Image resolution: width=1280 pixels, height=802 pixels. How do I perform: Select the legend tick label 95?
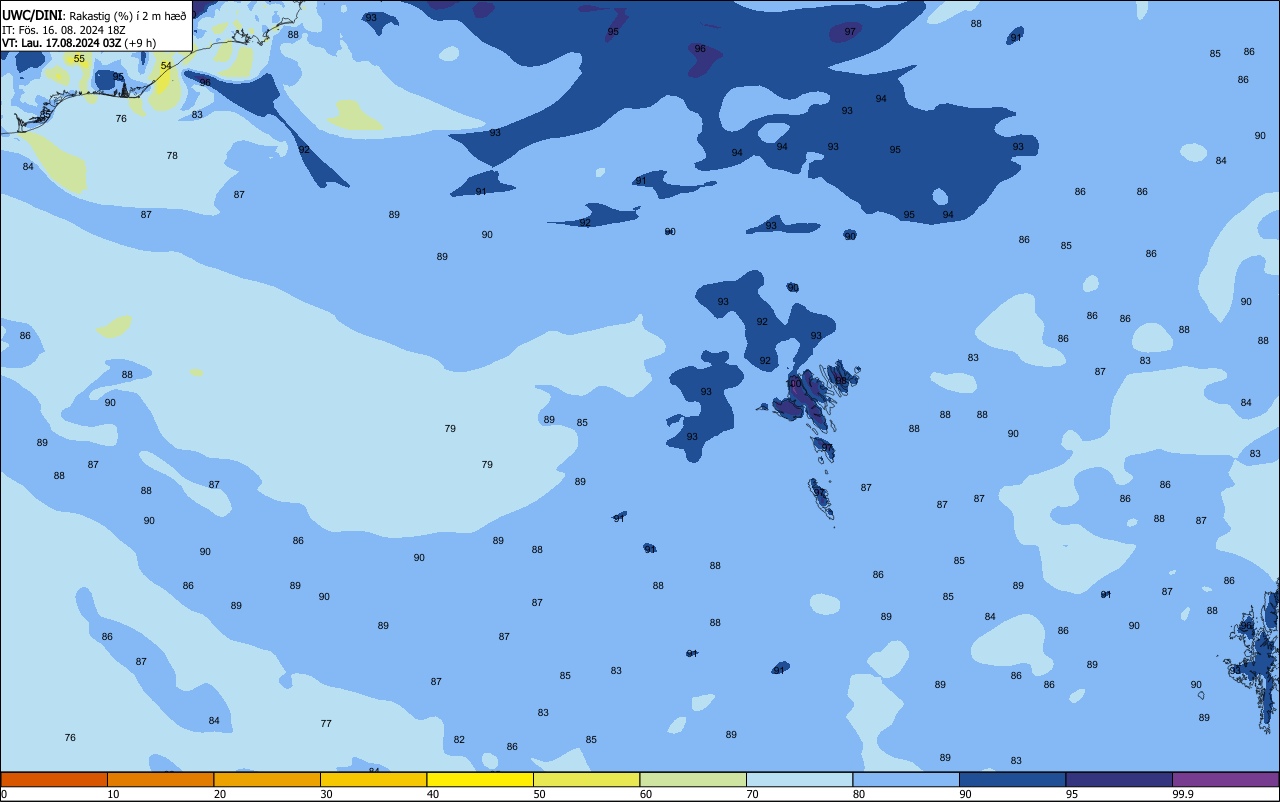1072,794
